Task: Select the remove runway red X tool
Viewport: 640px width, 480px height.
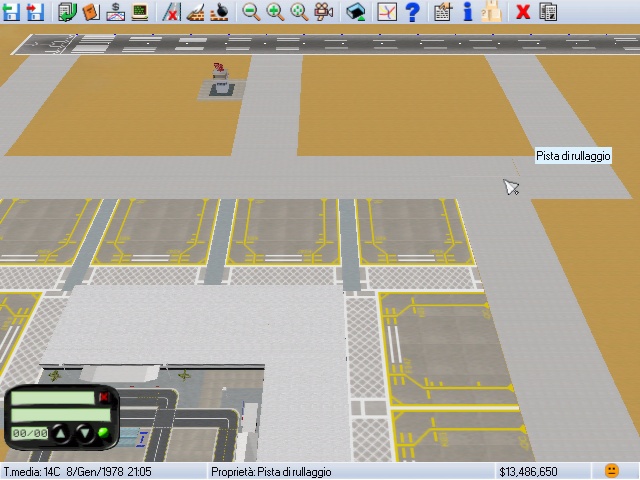Action: (x=171, y=11)
